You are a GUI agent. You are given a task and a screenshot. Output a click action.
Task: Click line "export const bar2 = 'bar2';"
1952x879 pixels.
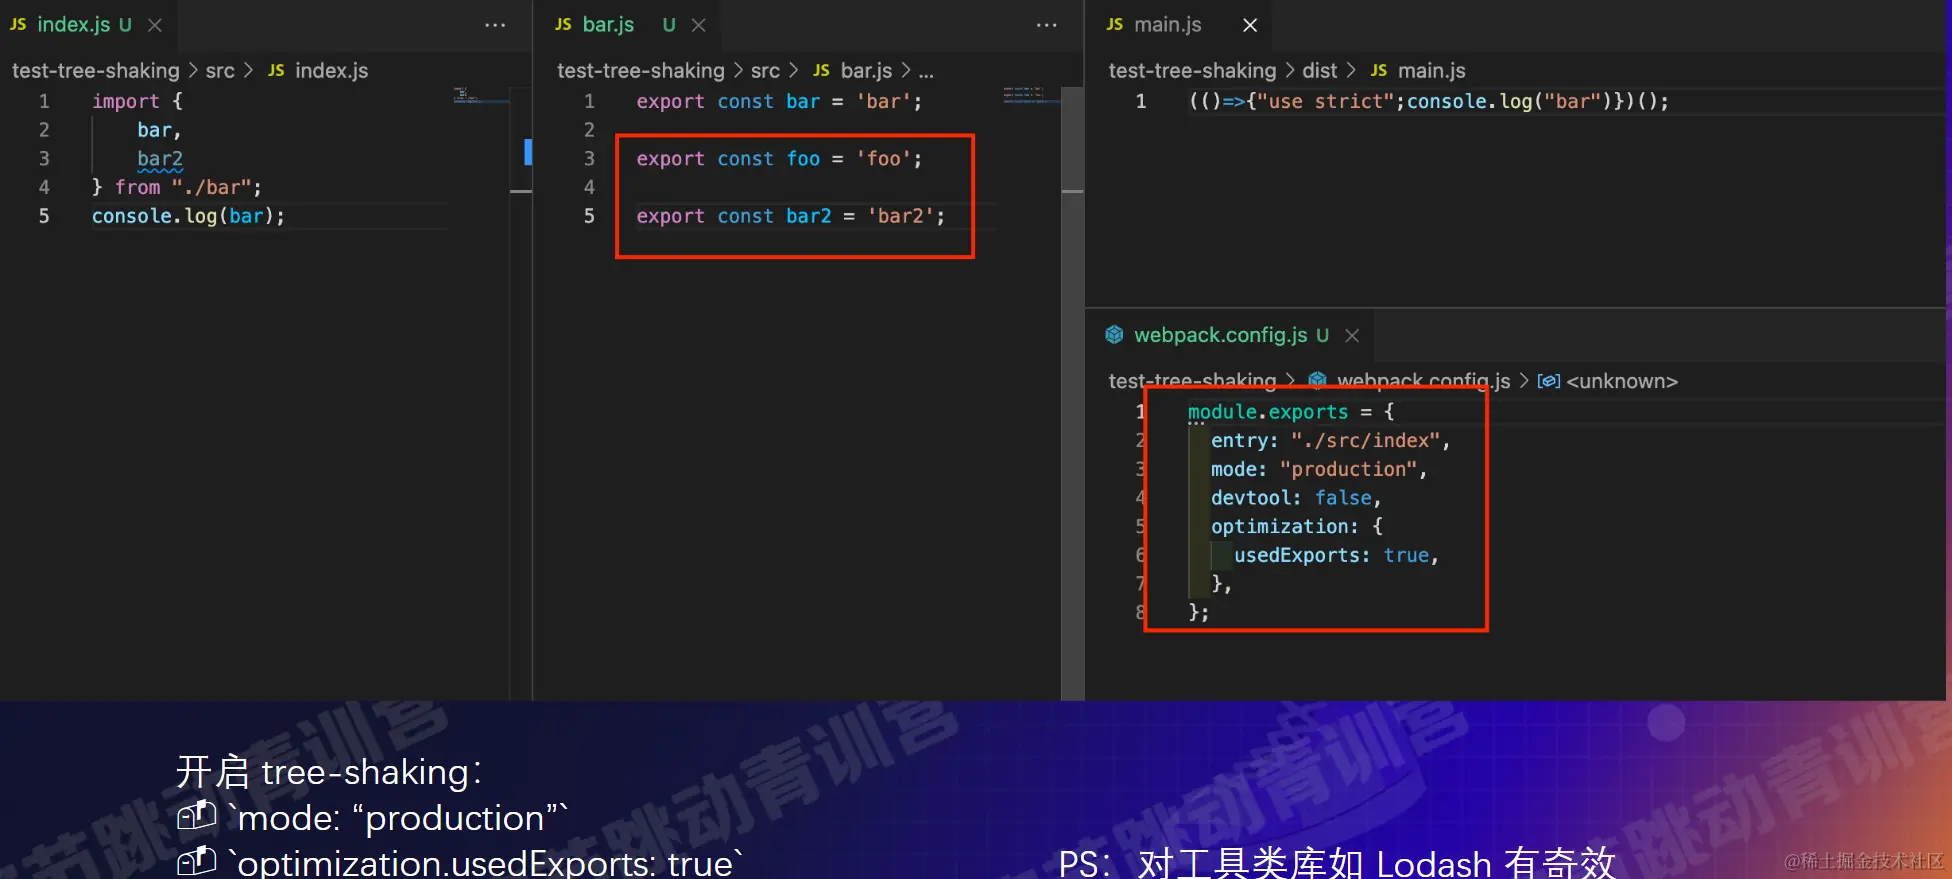[790, 216]
